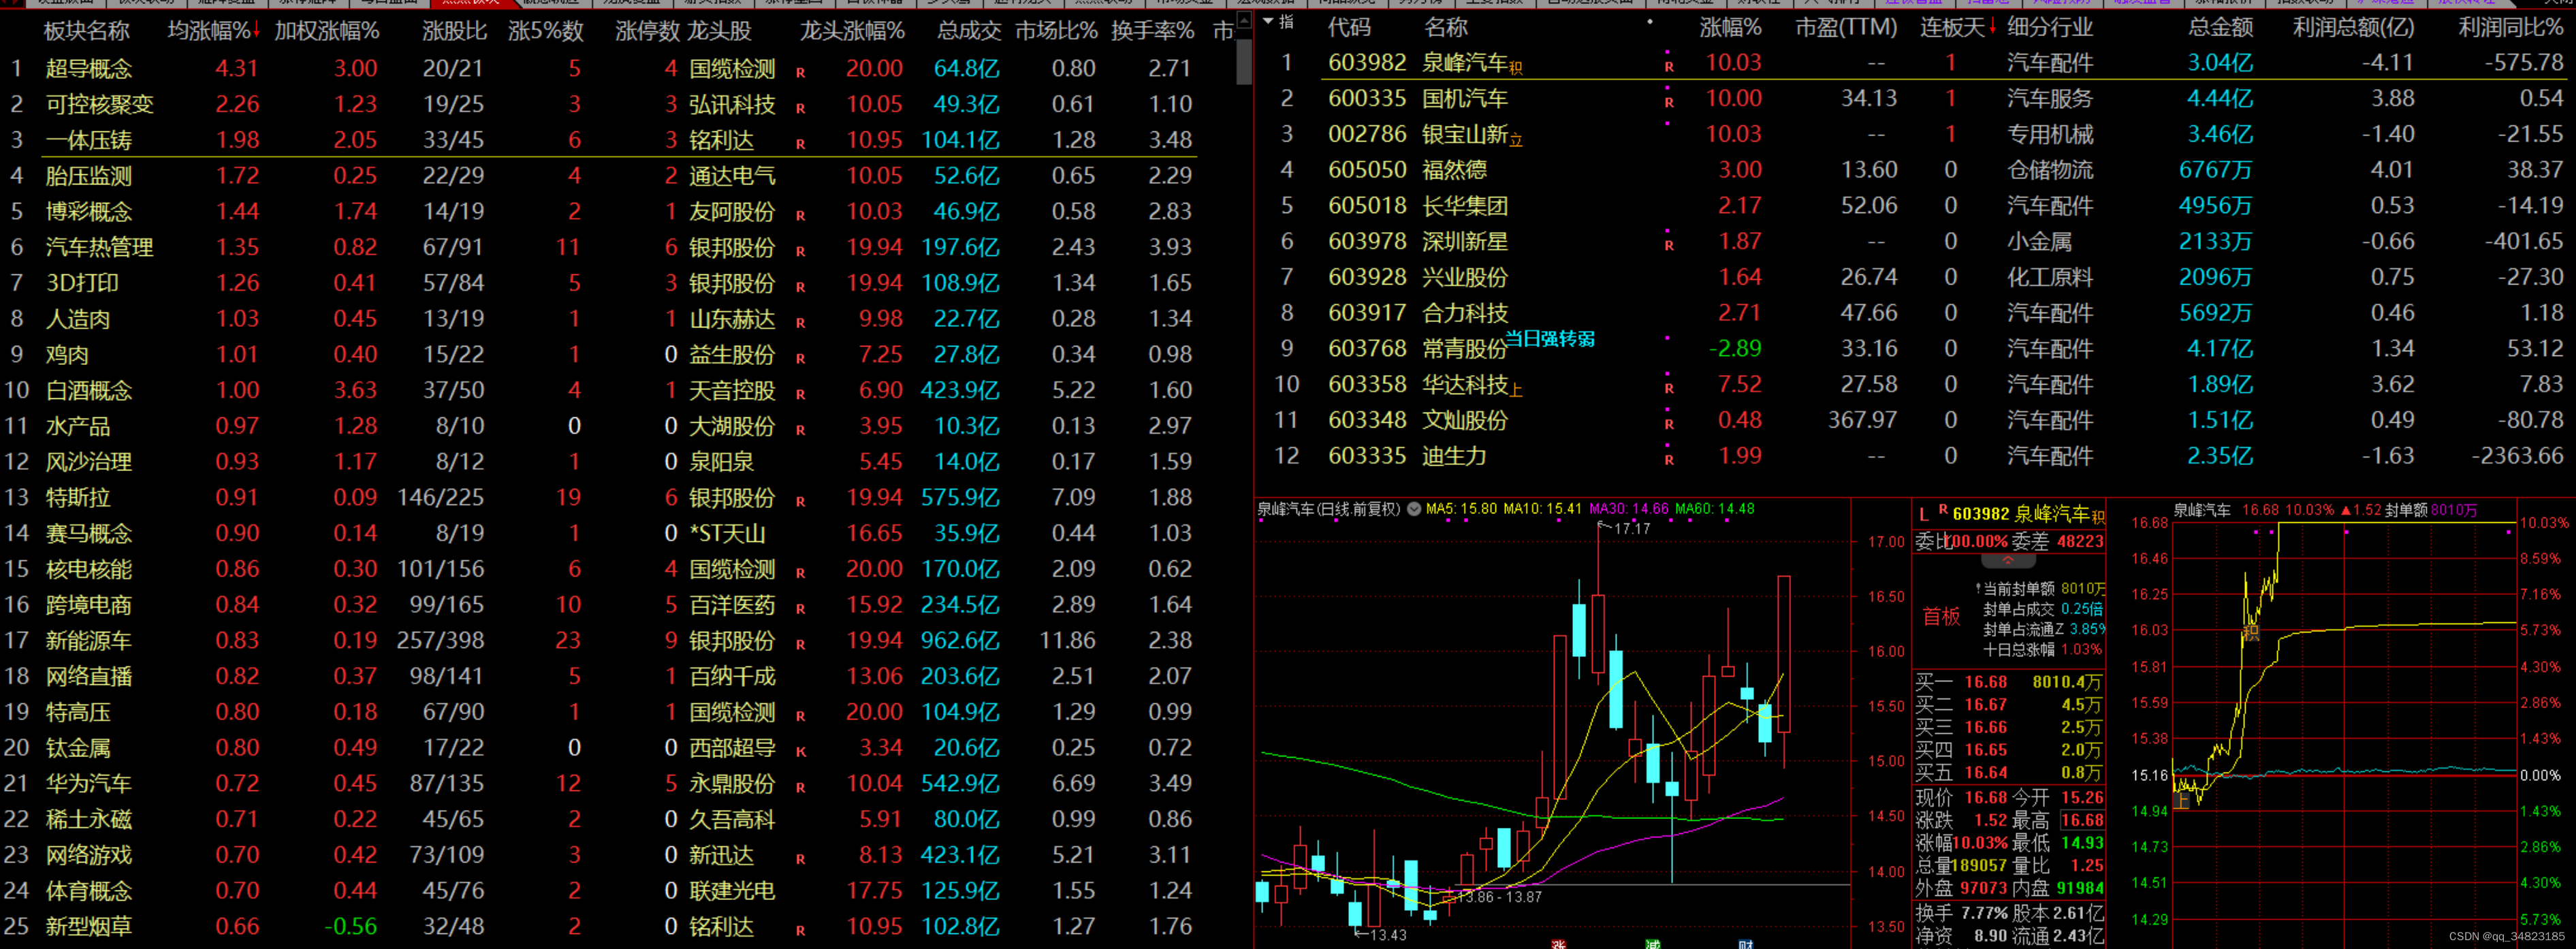
Task: Click the R margin marker beside 国缆检测 in the 超导概念 row
Action: pos(801,73)
